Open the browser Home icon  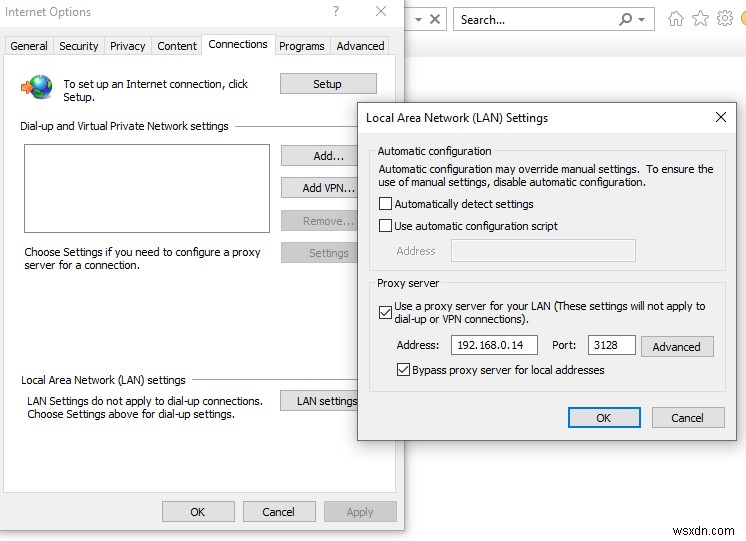tap(676, 19)
